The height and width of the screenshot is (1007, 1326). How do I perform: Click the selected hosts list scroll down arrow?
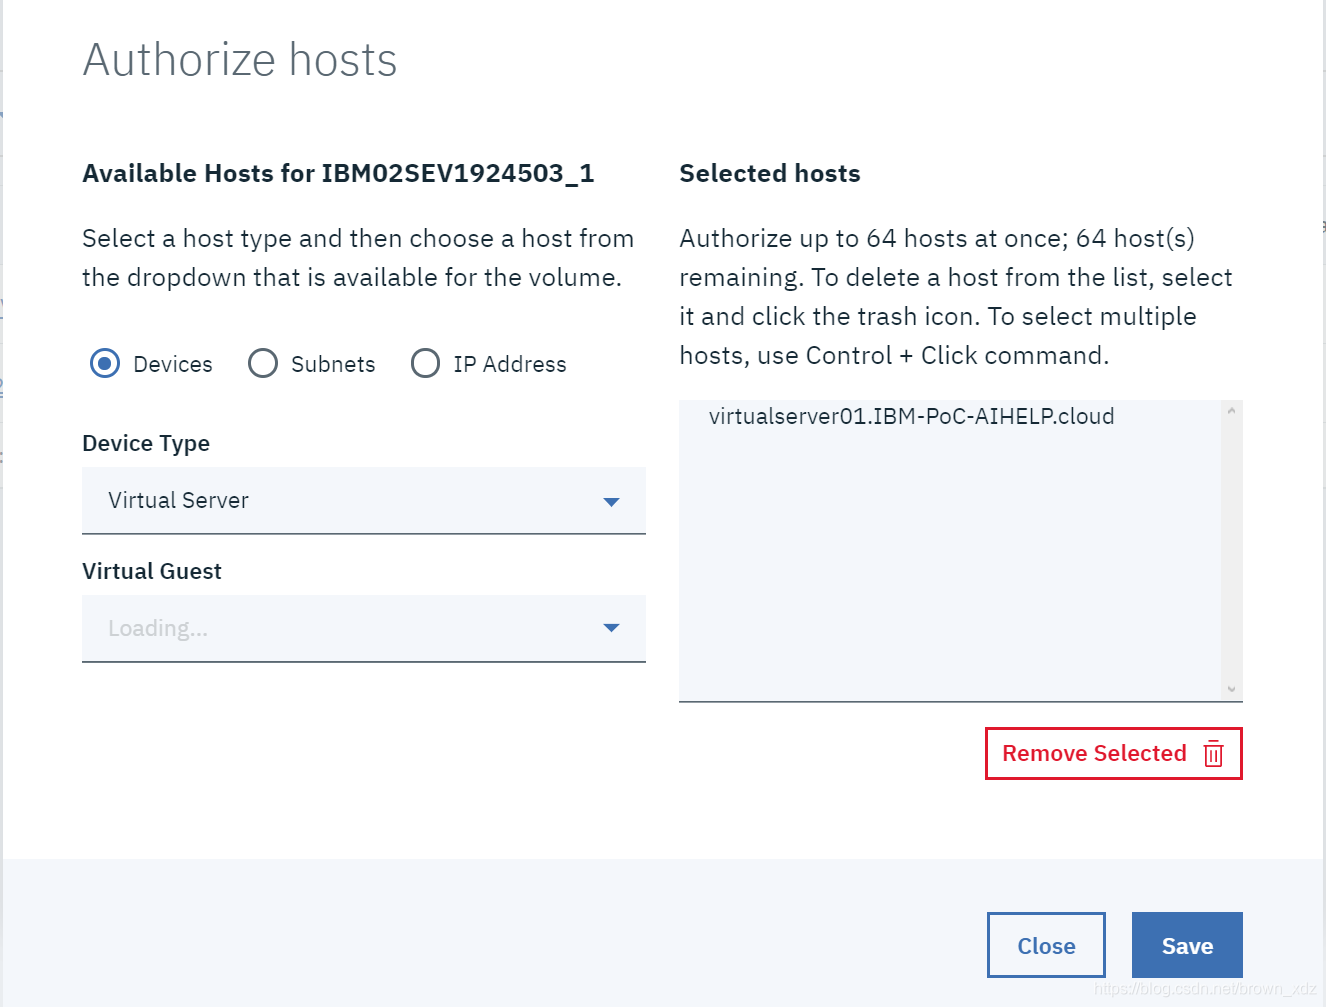pos(1232,689)
